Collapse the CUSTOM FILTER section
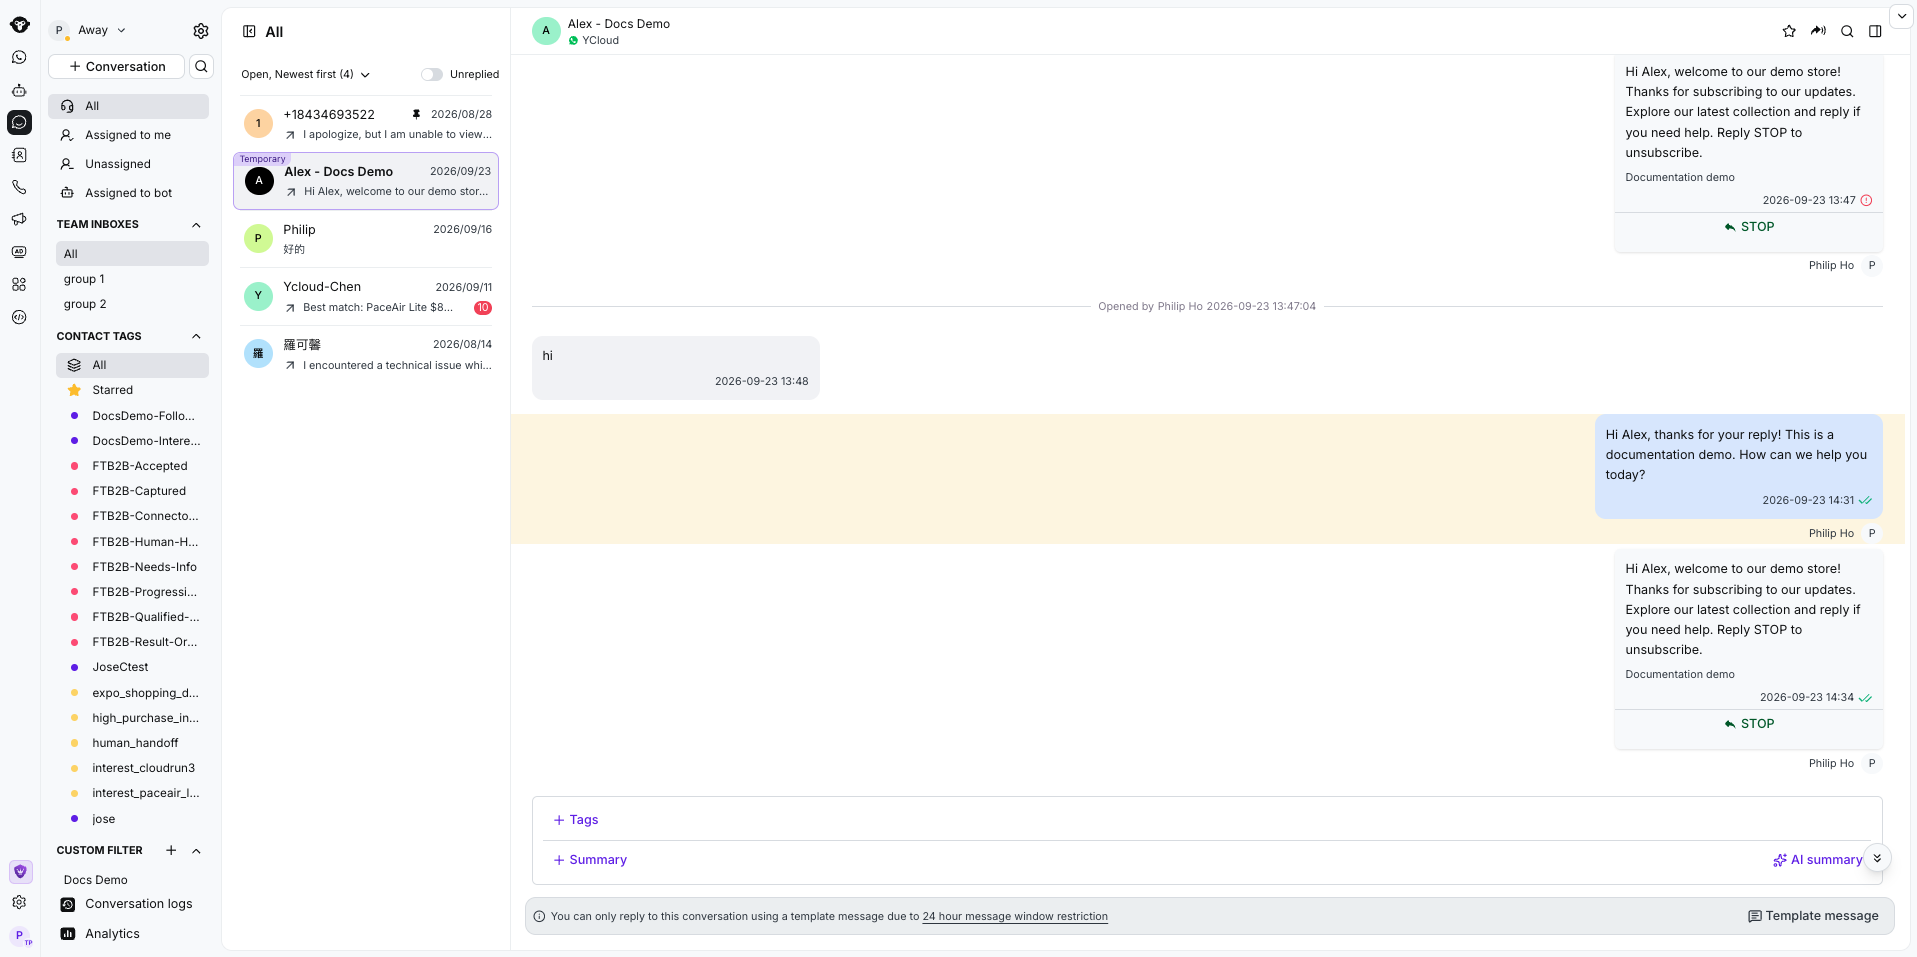Viewport: 1917px width, 957px height. coord(196,851)
